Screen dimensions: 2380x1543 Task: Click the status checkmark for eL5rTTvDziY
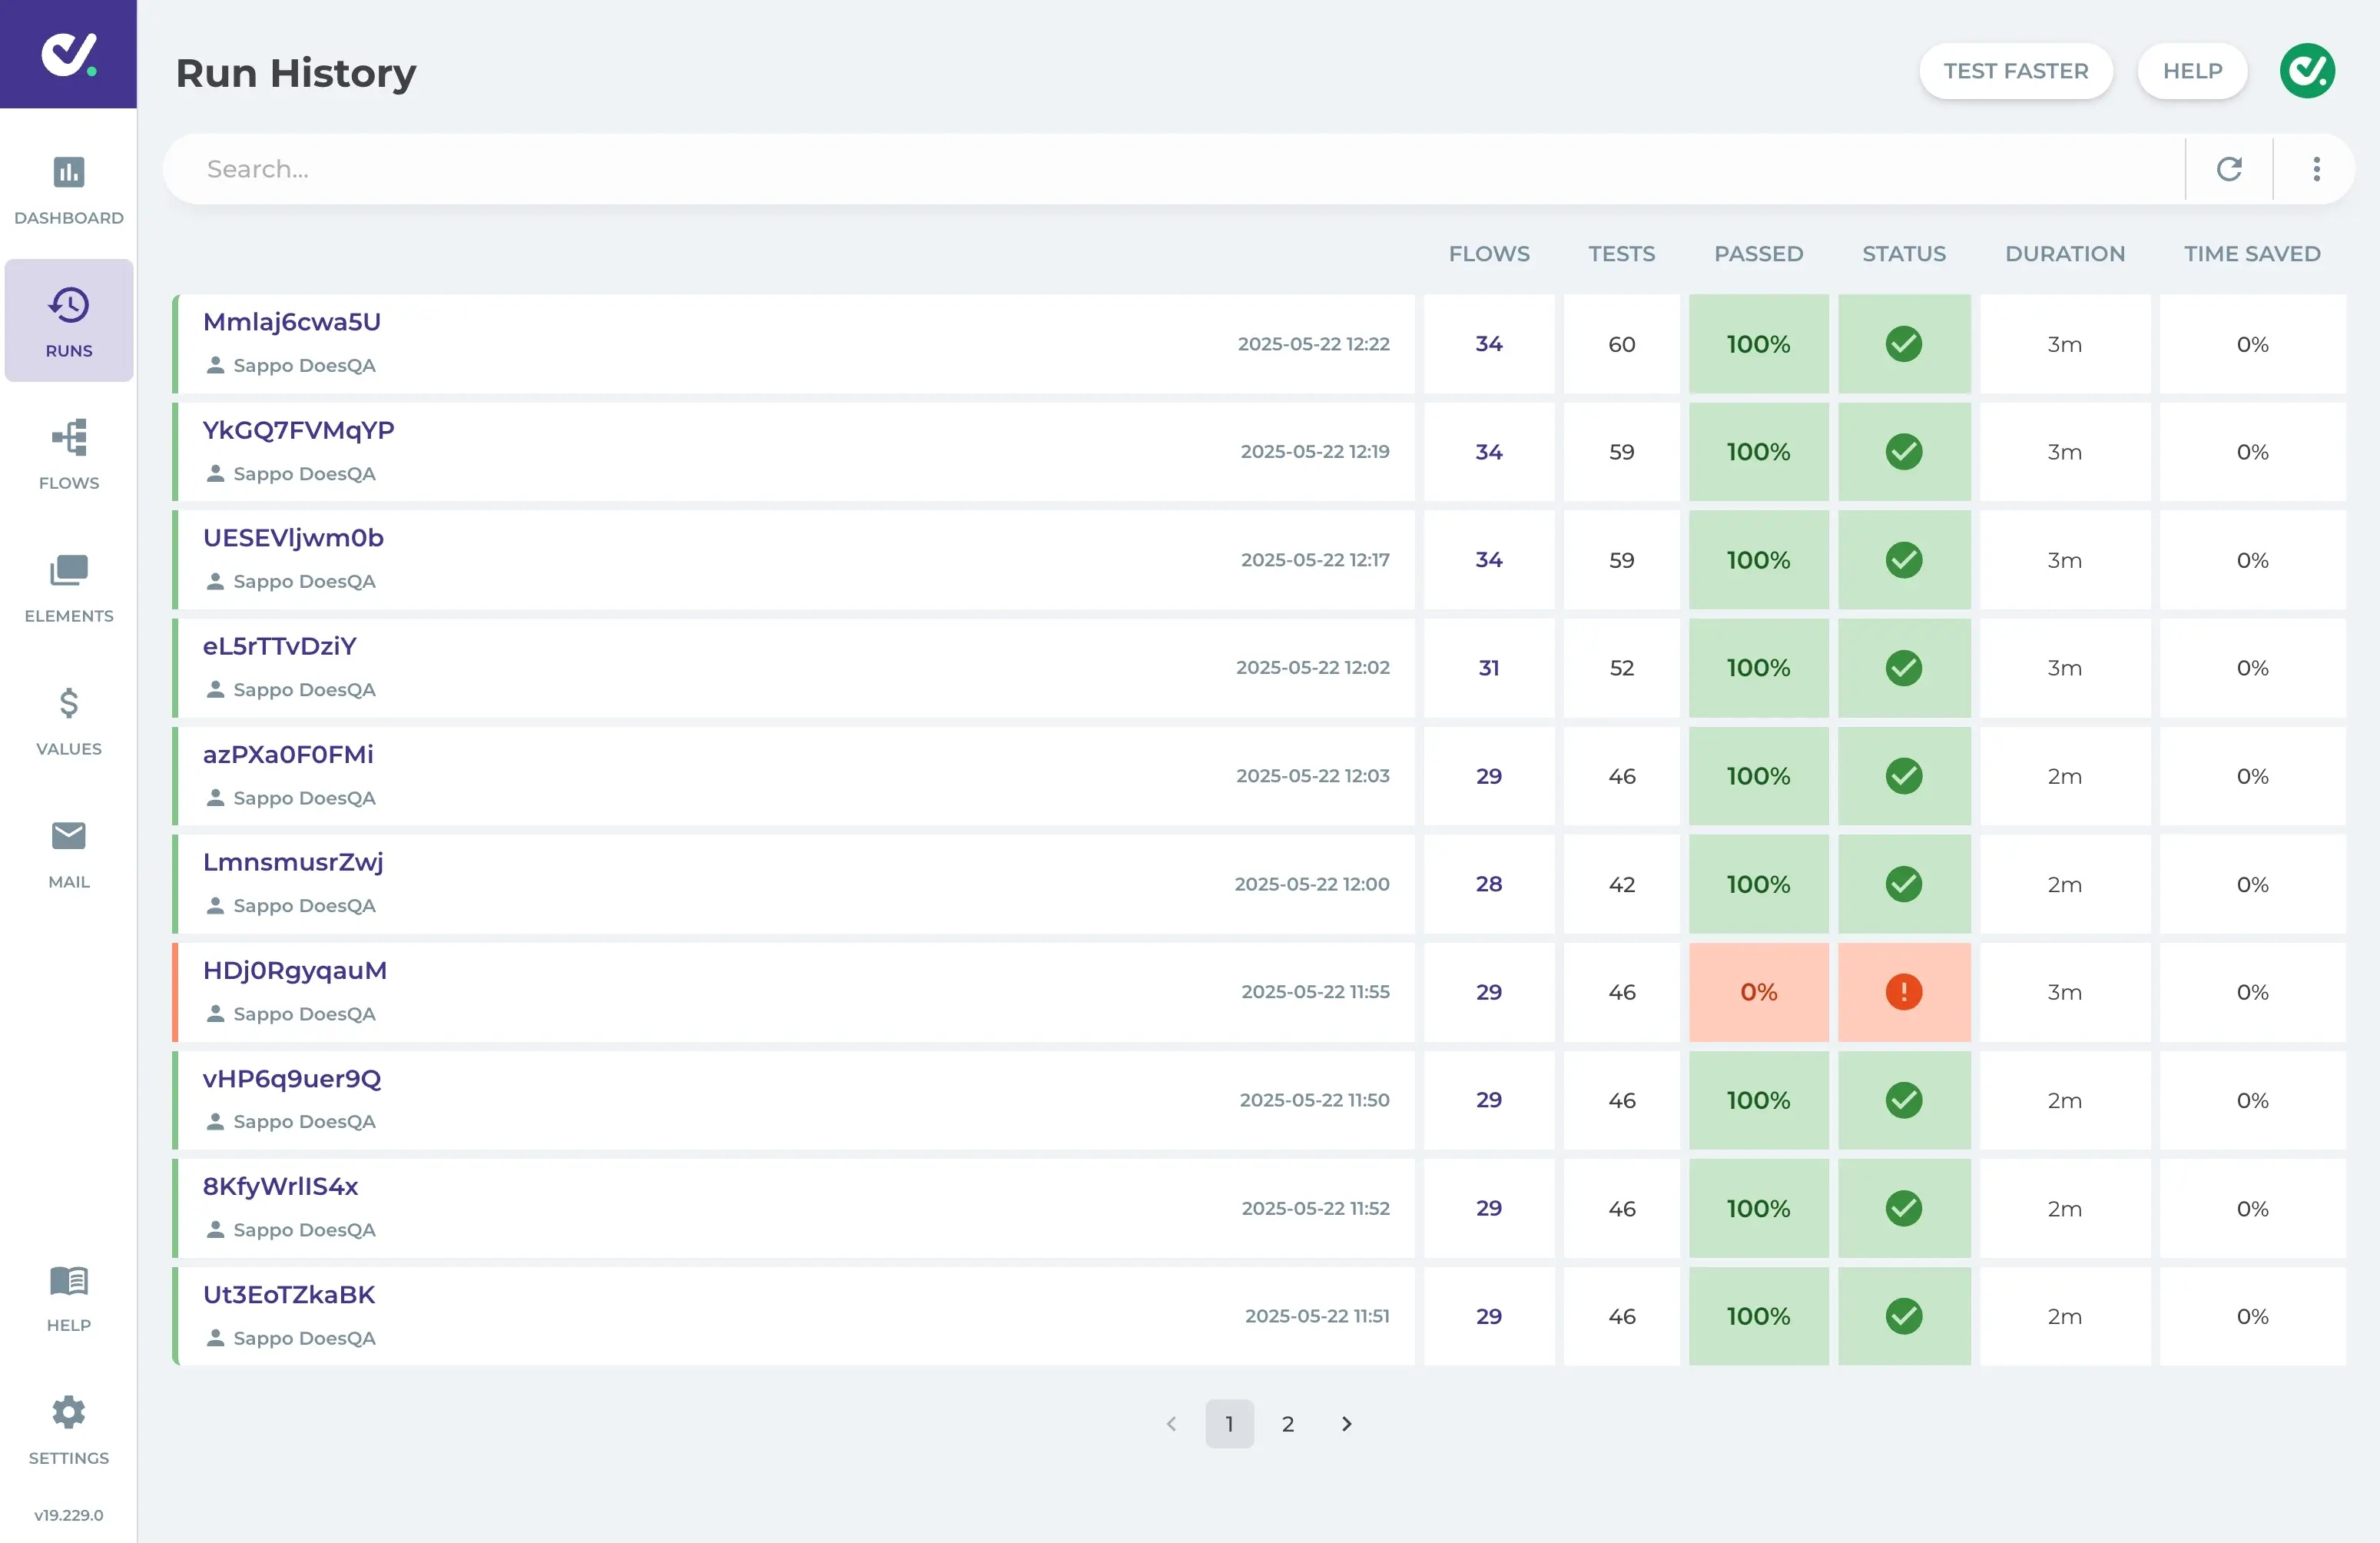pyautogui.click(x=1903, y=668)
